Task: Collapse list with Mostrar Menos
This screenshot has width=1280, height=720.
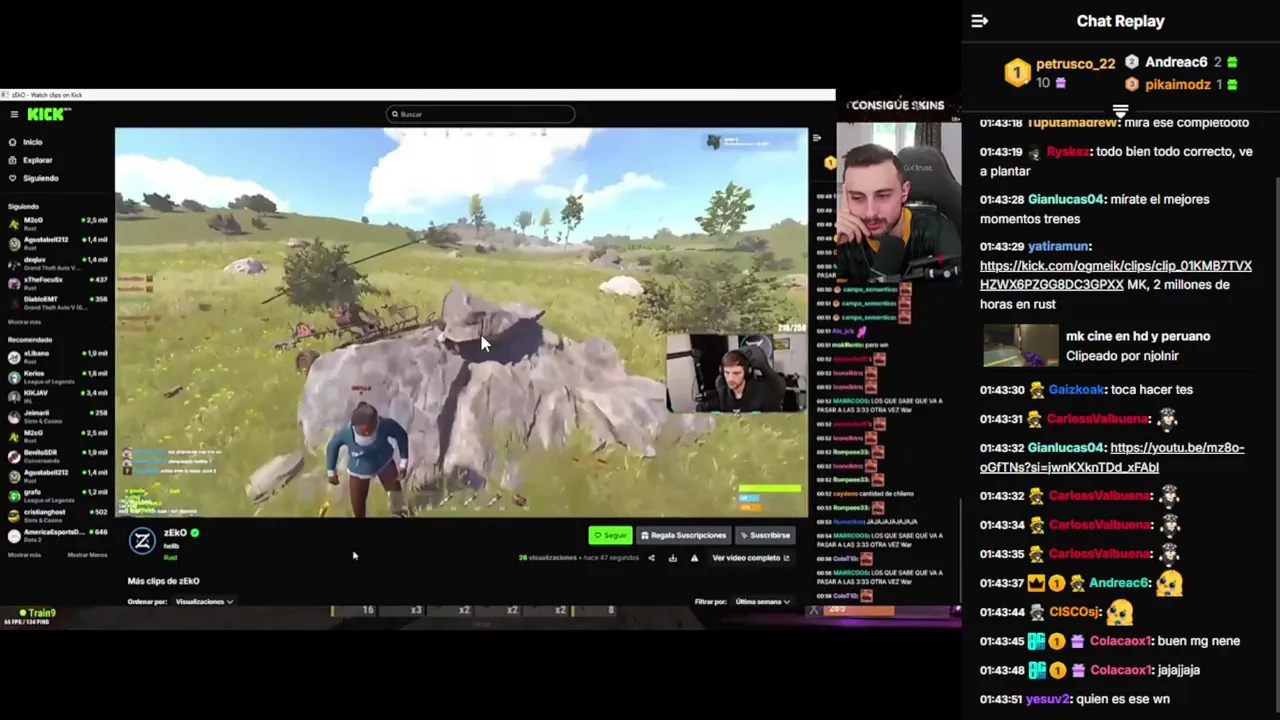Action: (x=87, y=555)
